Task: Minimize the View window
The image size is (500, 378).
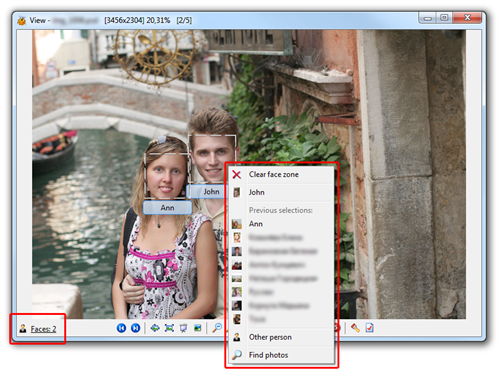Action: tap(428, 18)
